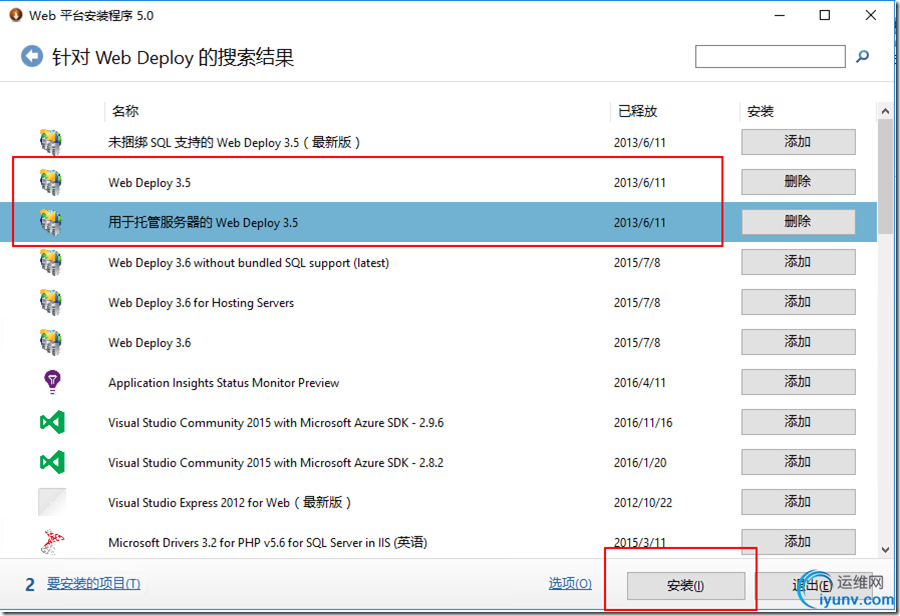
Task: Add Microsoft Drivers 3.2 for PHP v5.6
Action: [798, 541]
